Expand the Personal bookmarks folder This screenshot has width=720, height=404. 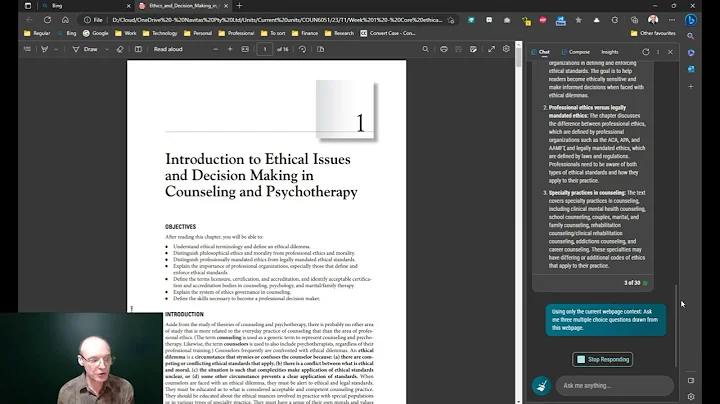[x=198, y=33]
